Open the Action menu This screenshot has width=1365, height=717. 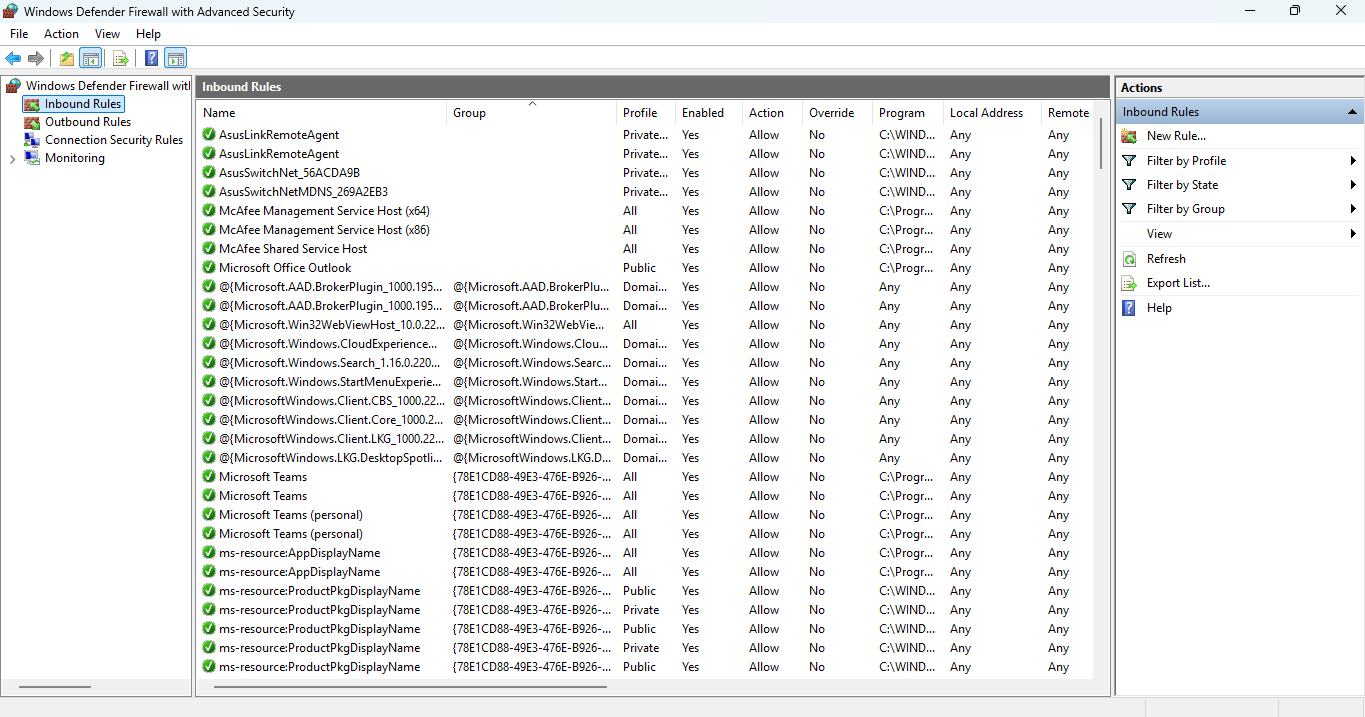pos(61,34)
